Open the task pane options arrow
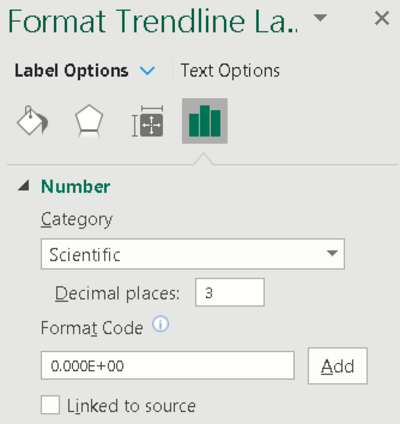 320,18
